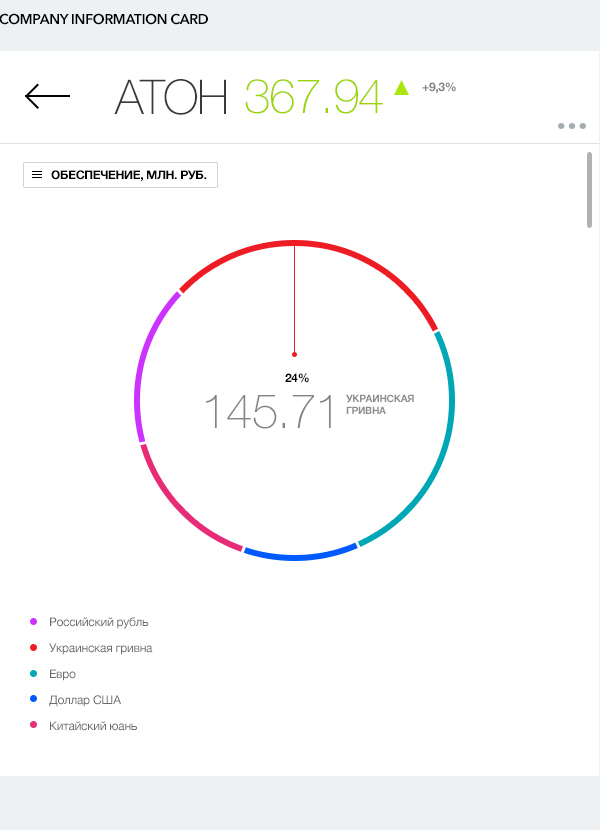This screenshot has height=830, width=600.
Task: Click the COMPANY INFORMATION CARD title
Action: click(x=104, y=19)
